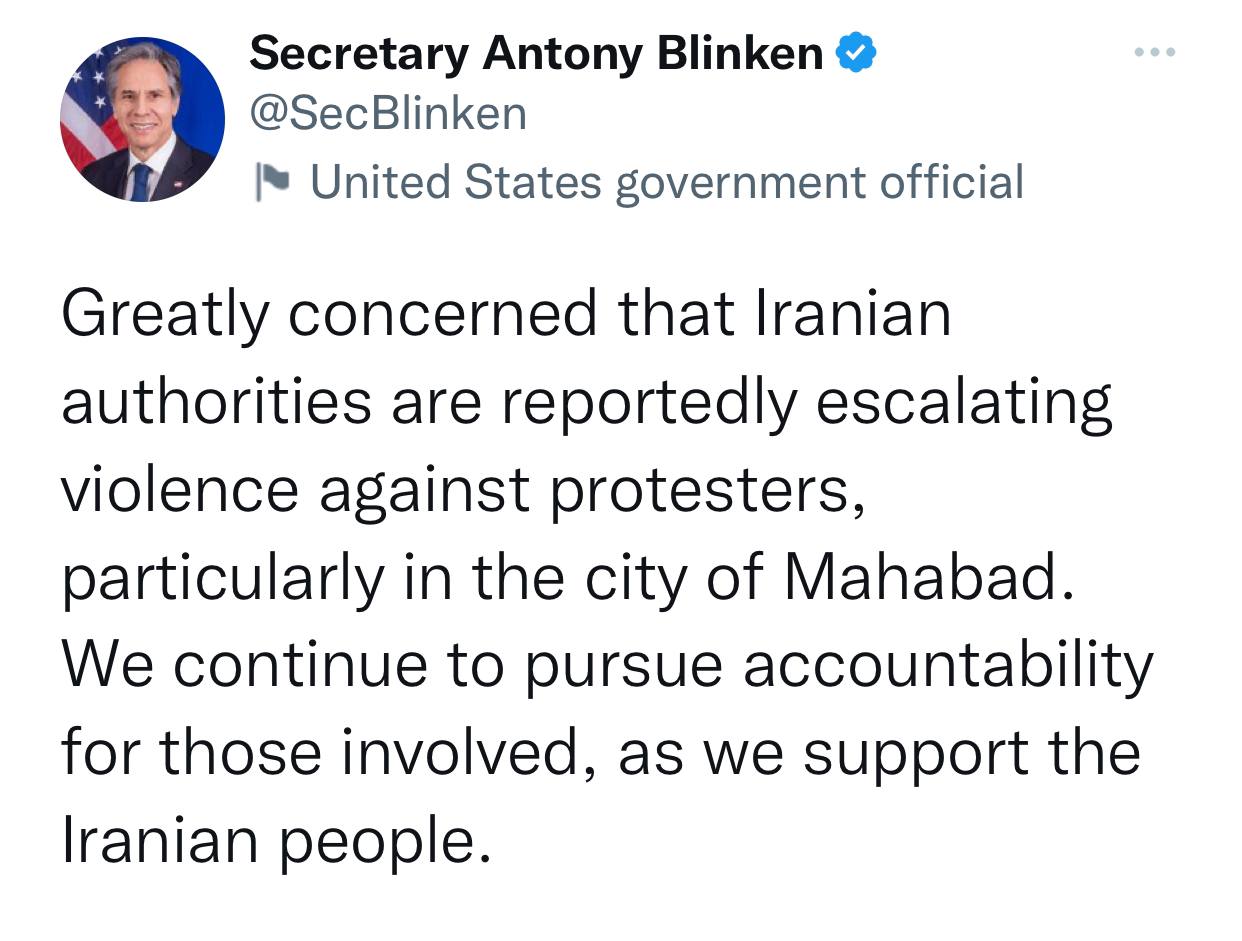Click the word pursue in the tweet
1242x941 pixels.
click(x=622, y=665)
